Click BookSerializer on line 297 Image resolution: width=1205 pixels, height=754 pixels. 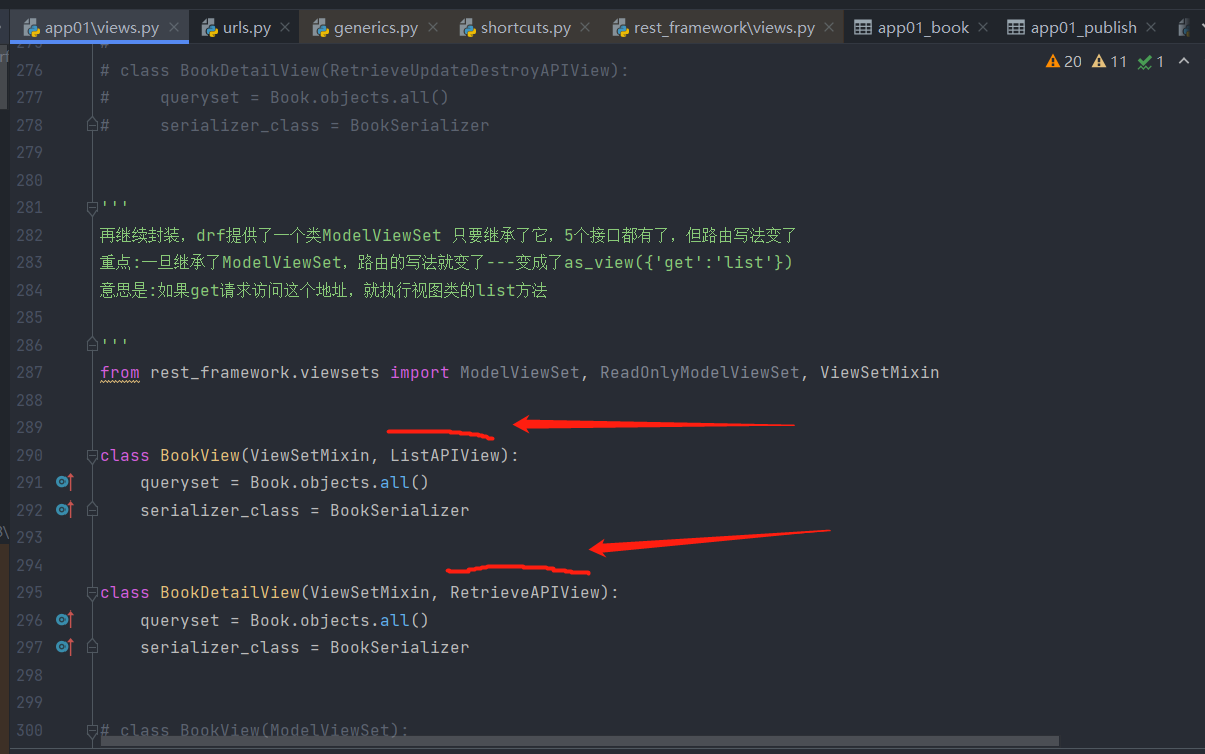[x=400, y=647]
